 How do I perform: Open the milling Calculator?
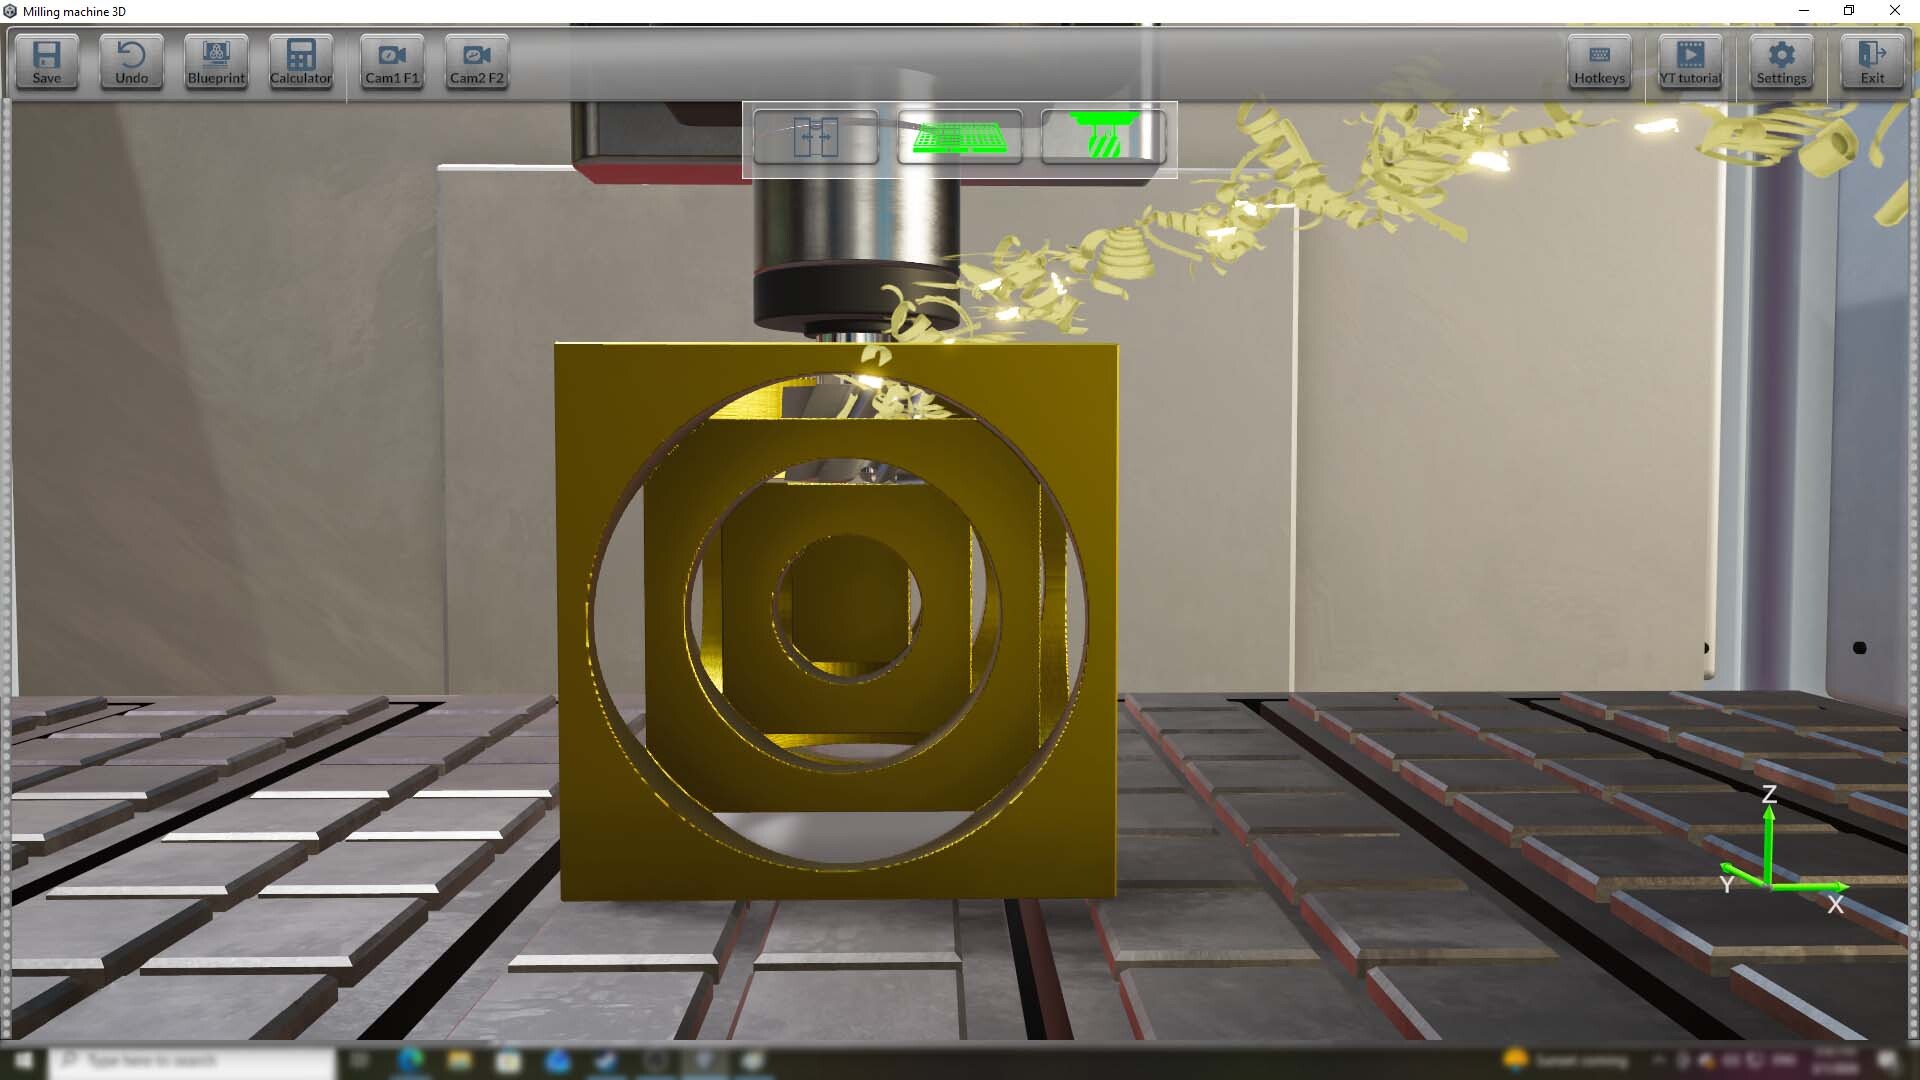(x=301, y=62)
